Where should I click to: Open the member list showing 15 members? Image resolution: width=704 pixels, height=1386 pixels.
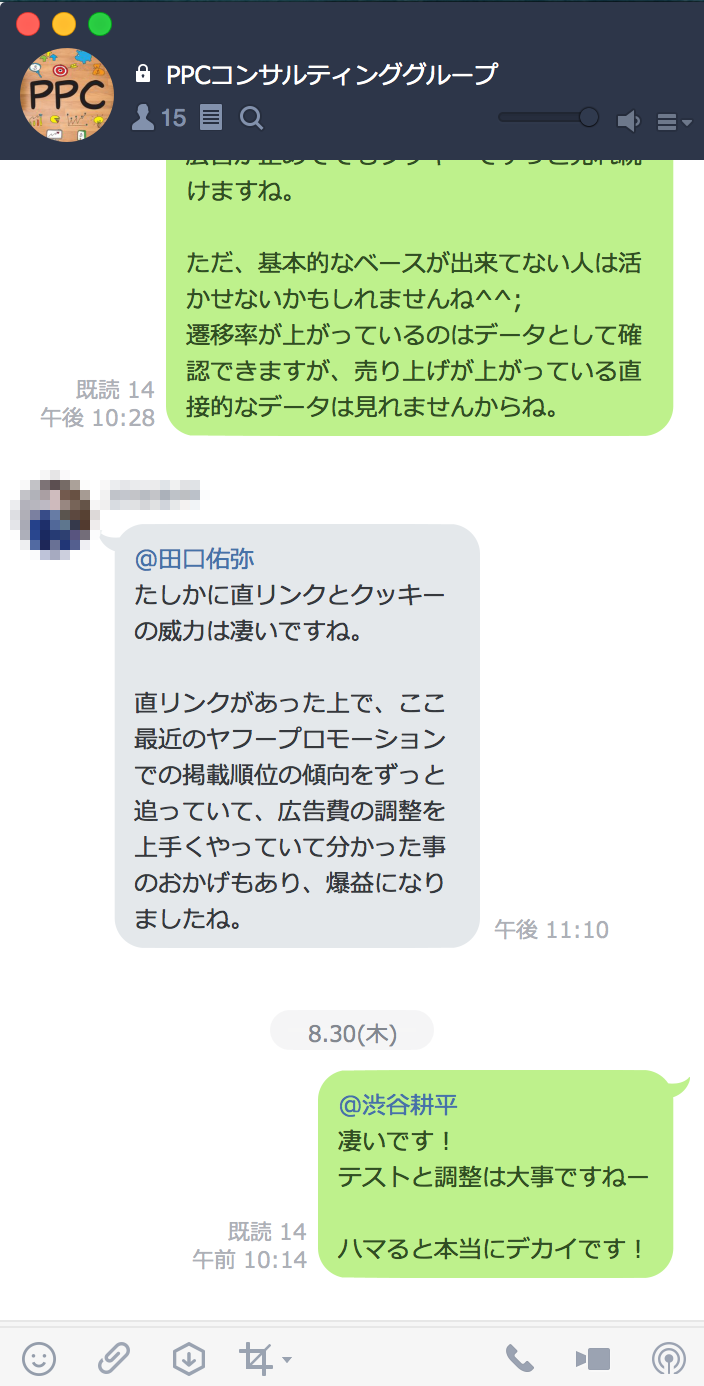[x=159, y=119]
